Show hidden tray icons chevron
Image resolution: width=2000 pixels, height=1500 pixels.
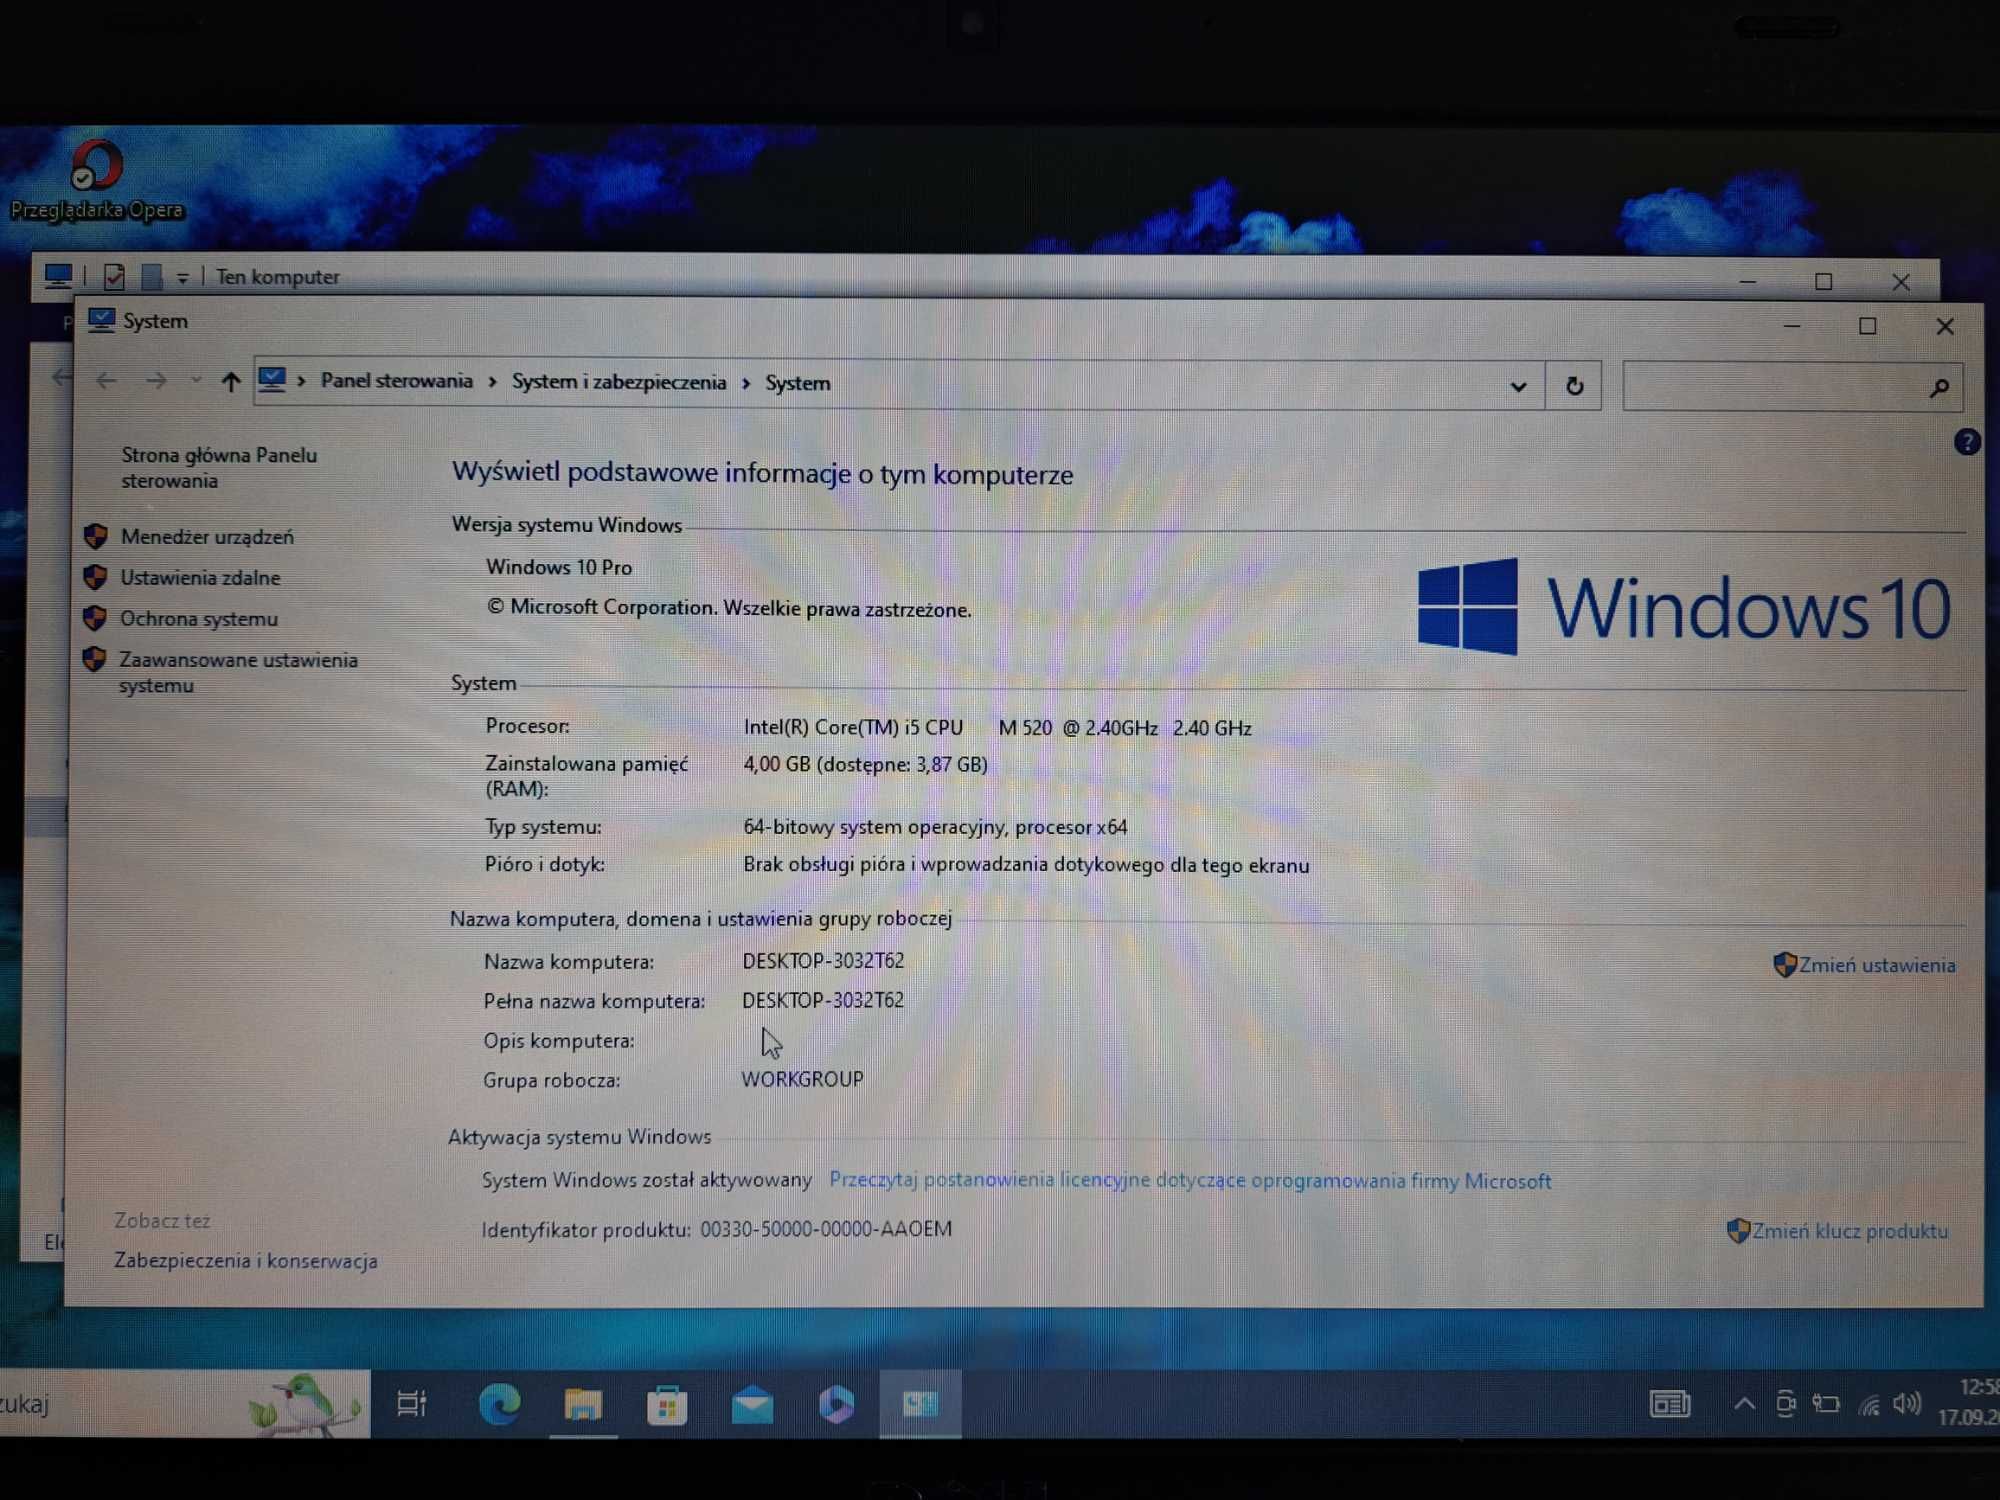tap(1744, 1404)
